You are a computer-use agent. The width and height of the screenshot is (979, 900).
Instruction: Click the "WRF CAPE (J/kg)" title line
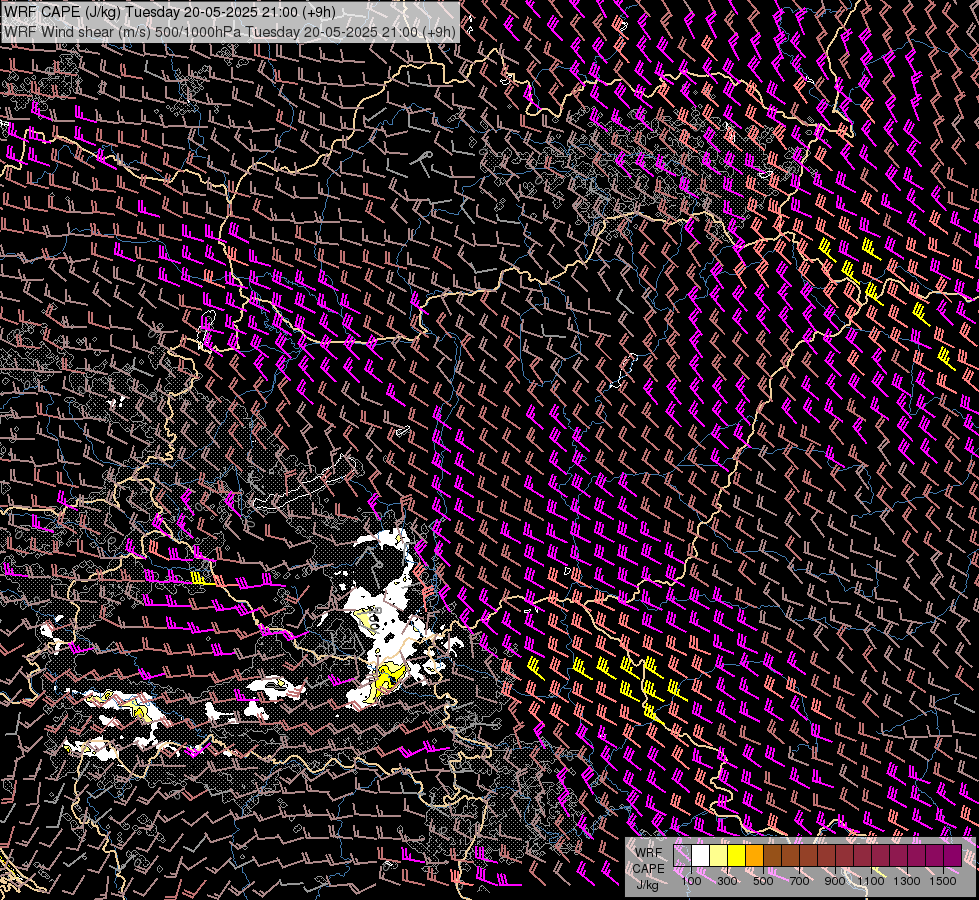[x=170, y=12]
